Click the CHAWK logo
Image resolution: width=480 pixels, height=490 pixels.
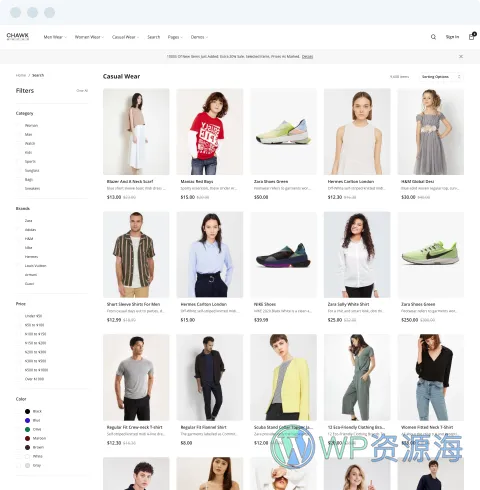pyautogui.click(x=18, y=36)
